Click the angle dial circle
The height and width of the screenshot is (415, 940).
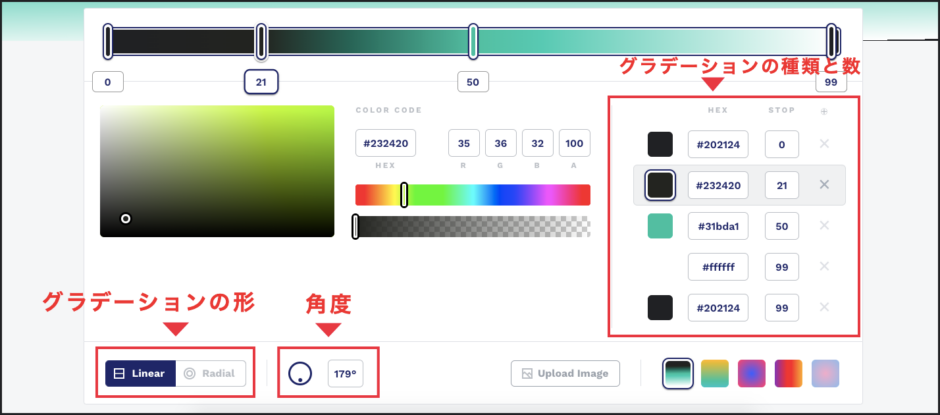(300, 373)
